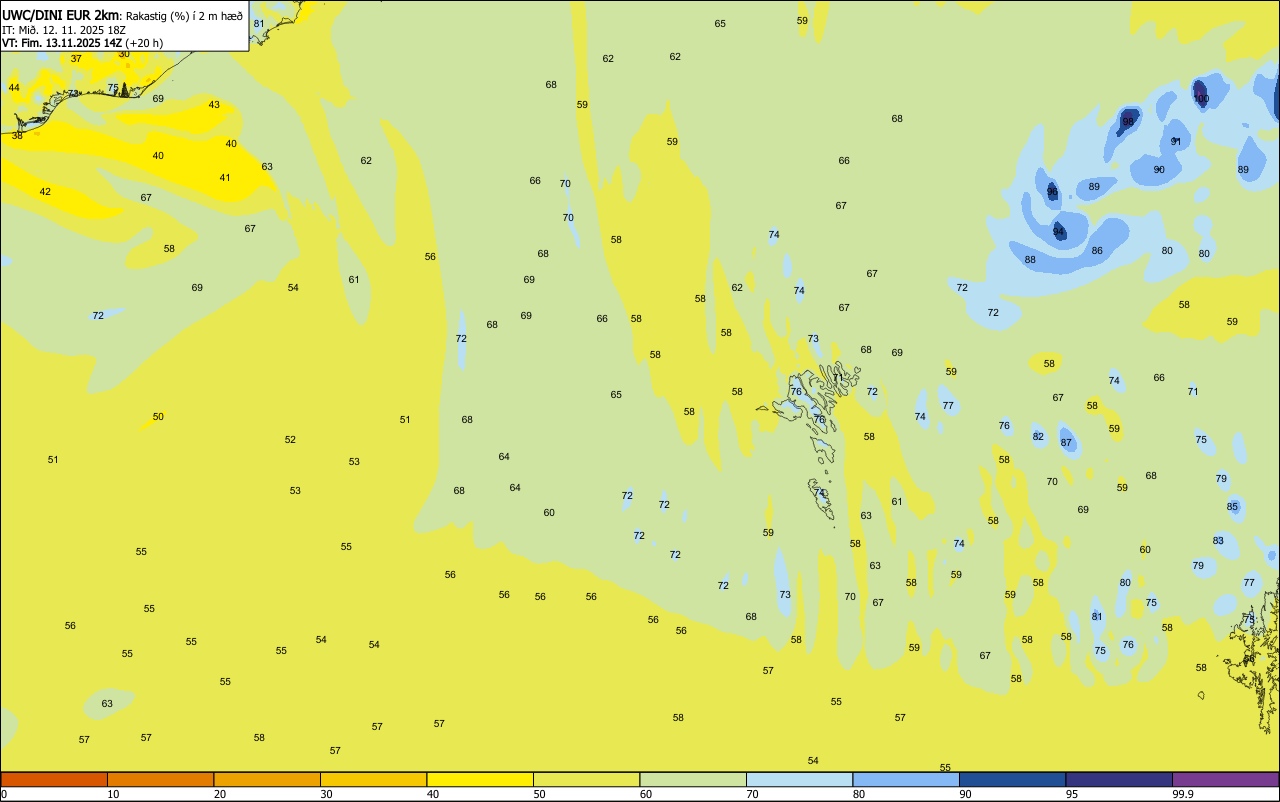
Task: Click the map value 94
Action: [1058, 232]
